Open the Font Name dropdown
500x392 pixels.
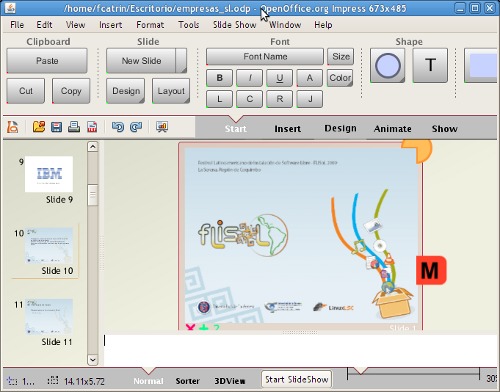pyautogui.click(x=265, y=57)
